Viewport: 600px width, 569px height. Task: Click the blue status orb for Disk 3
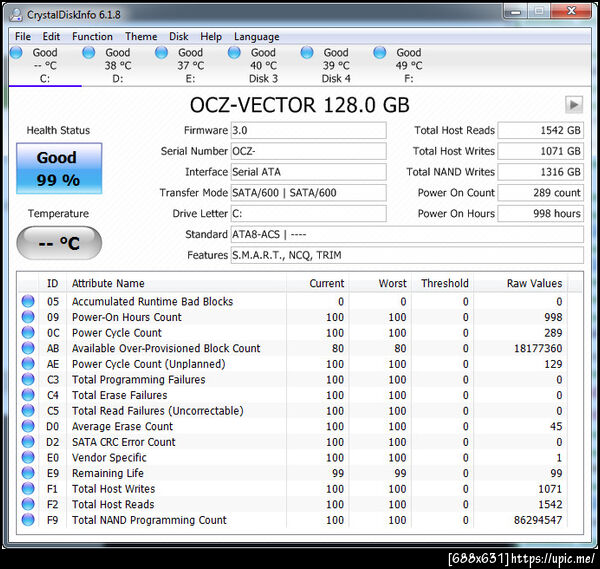(234, 52)
